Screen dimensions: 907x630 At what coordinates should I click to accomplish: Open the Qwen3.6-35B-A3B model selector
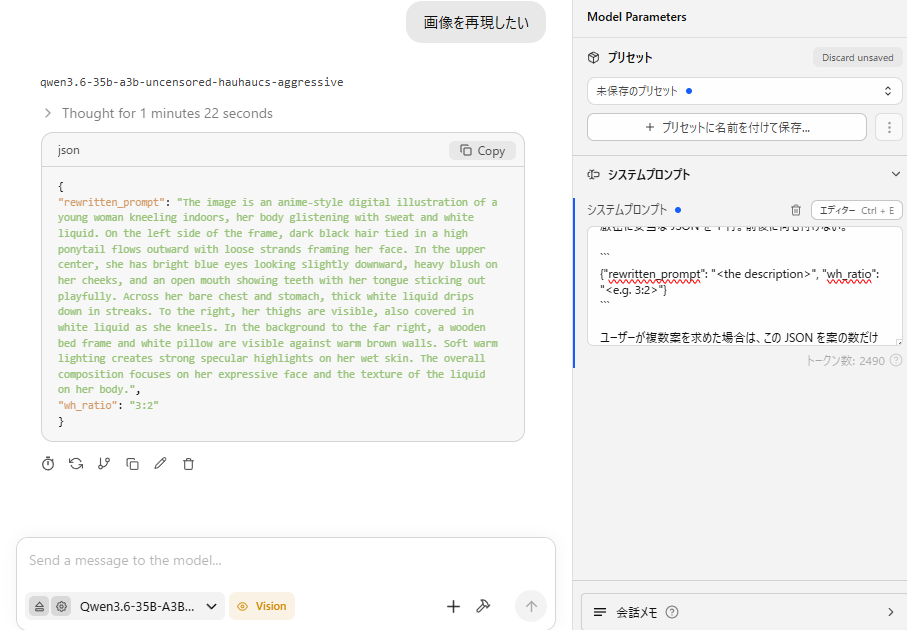[x=148, y=606]
